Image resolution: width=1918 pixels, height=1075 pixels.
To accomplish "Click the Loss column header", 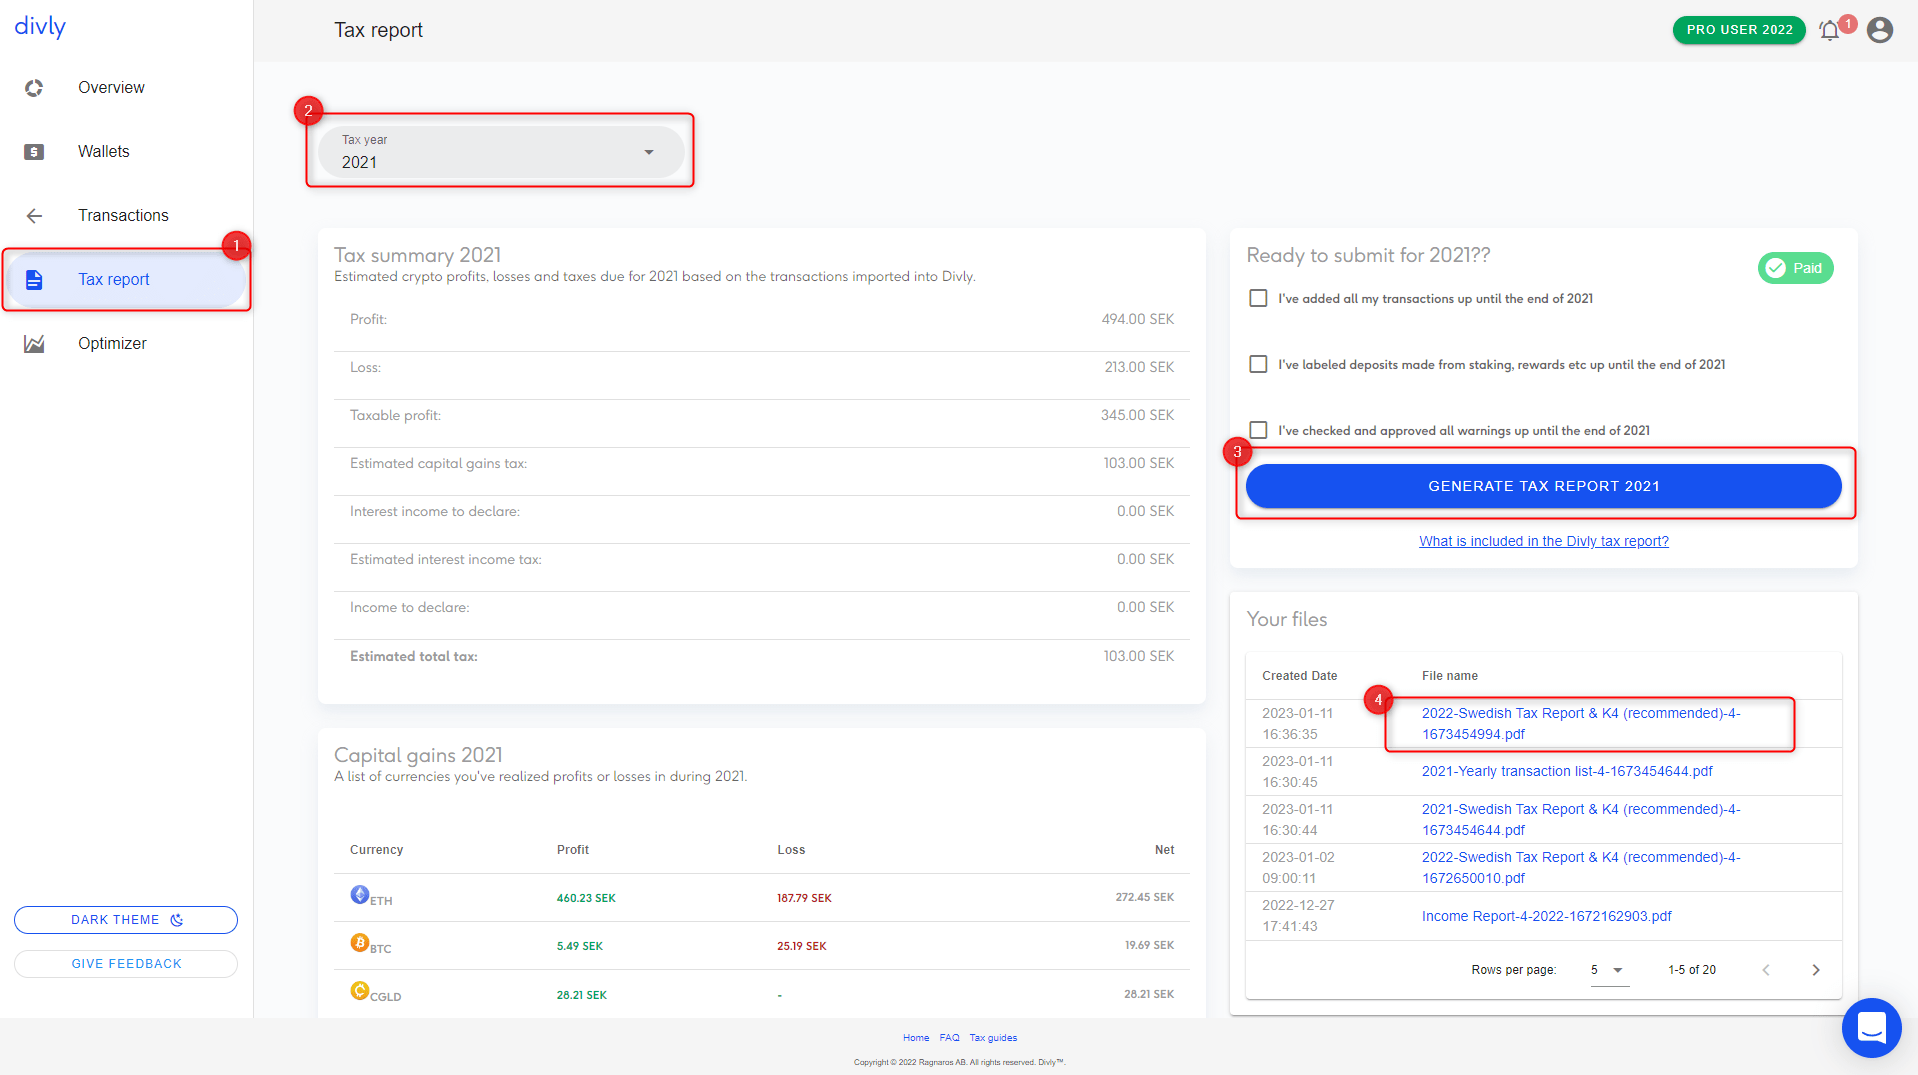I will pyautogui.click(x=791, y=850).
